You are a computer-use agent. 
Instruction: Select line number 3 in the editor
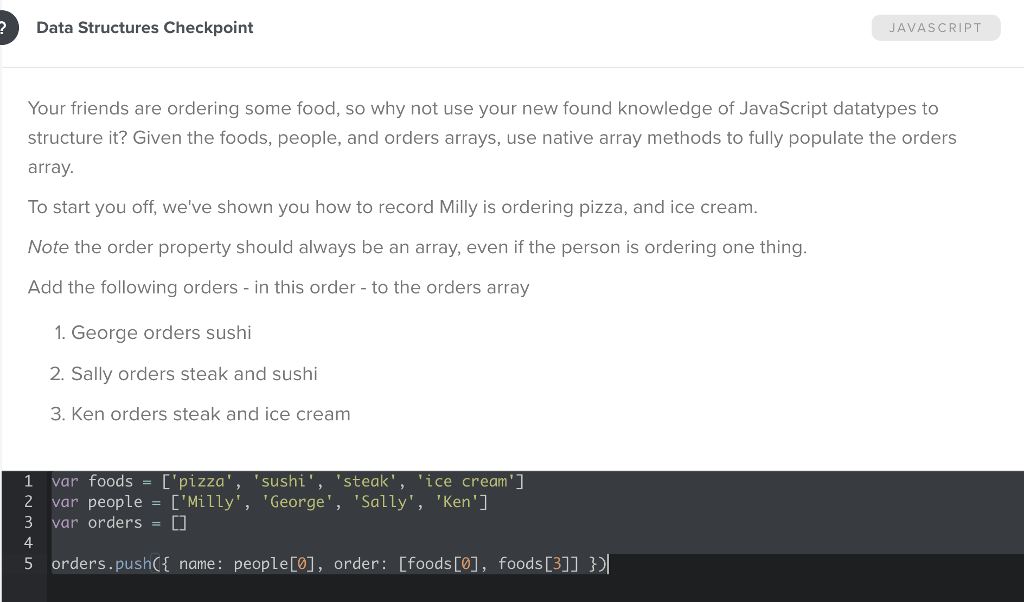click(28, 522)
